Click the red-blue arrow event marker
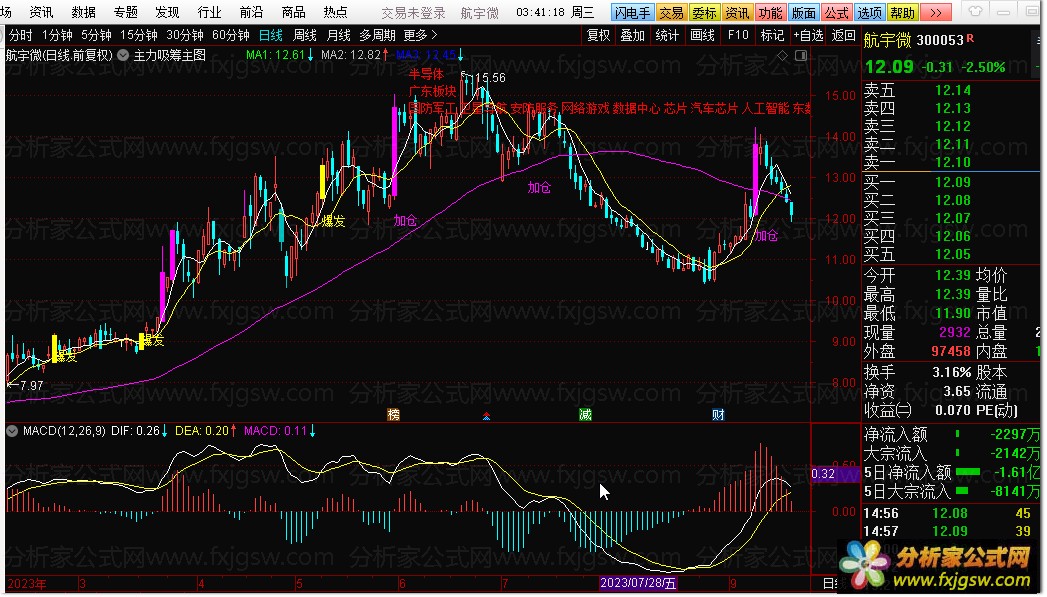Screen dimensions: 1047x597 487,416
